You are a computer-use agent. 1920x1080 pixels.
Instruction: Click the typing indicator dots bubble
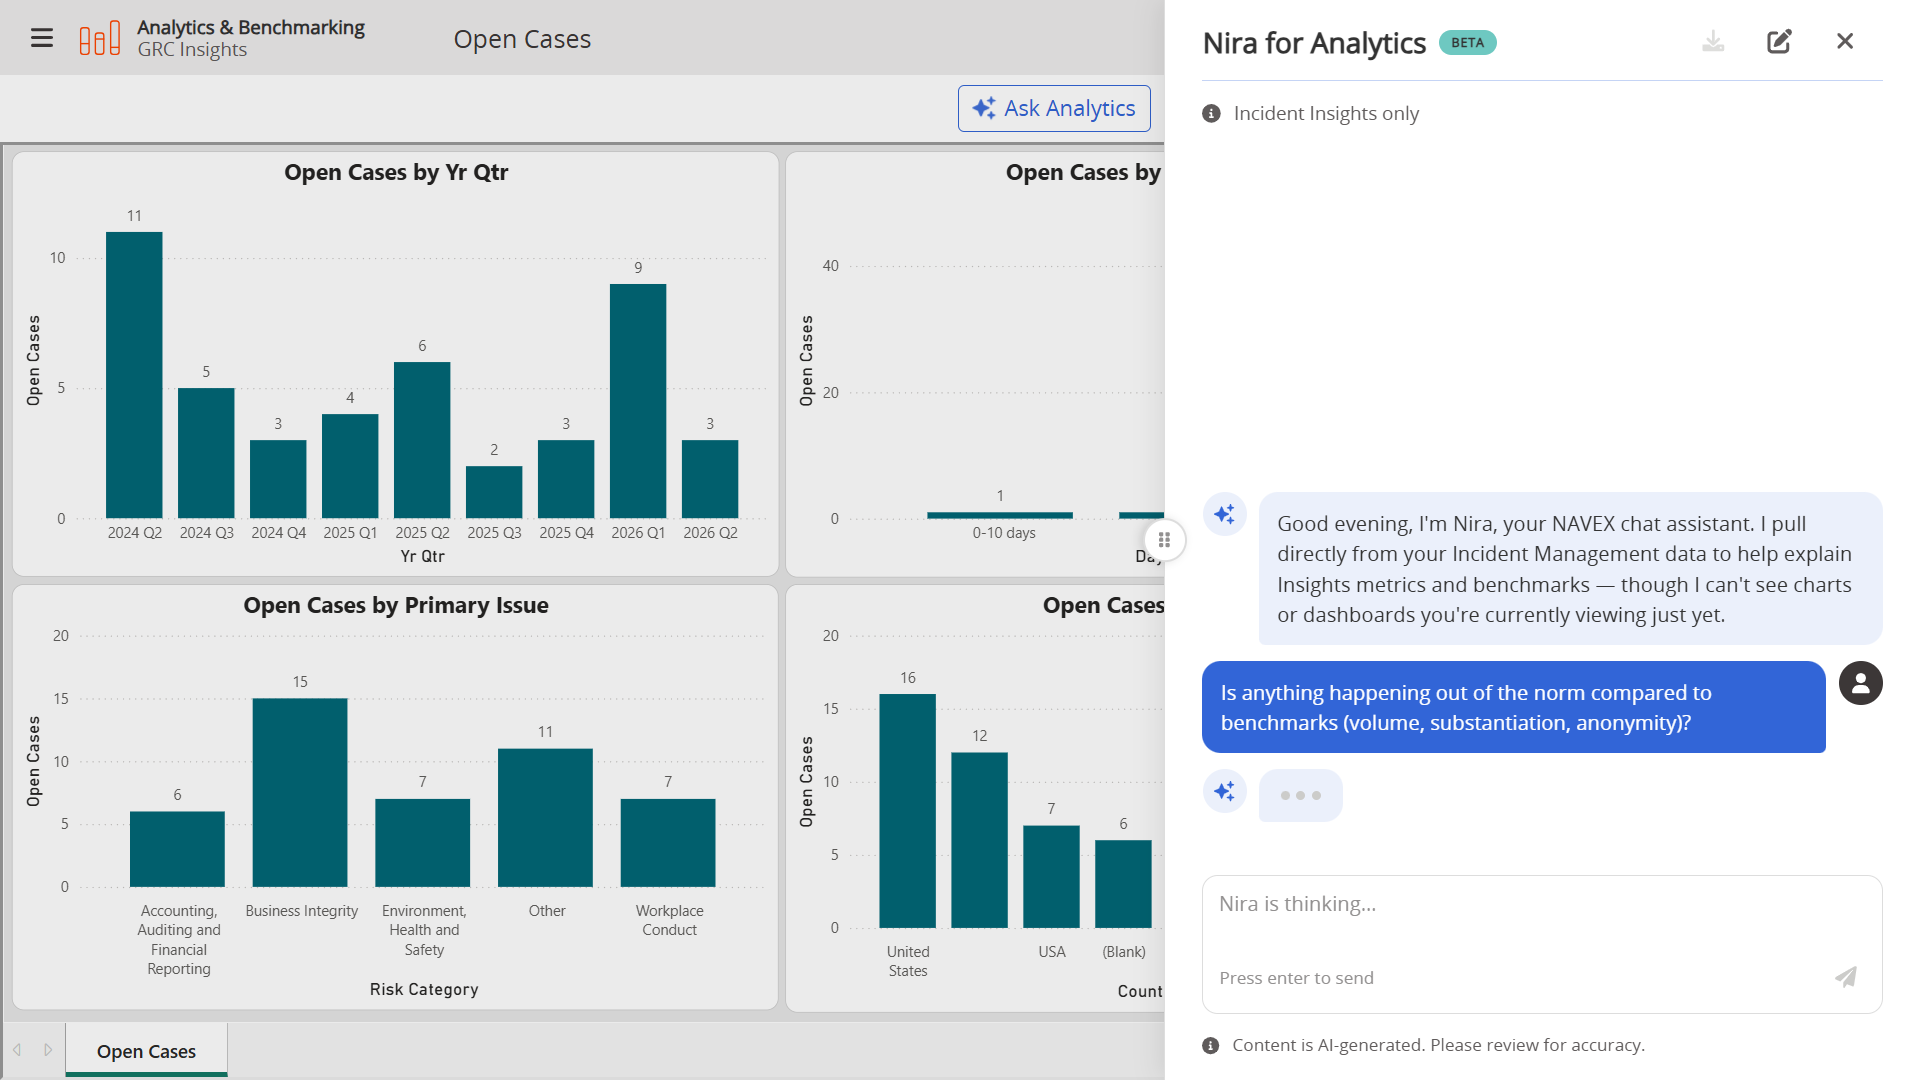pyautogui.click(x=1300, y=795)
